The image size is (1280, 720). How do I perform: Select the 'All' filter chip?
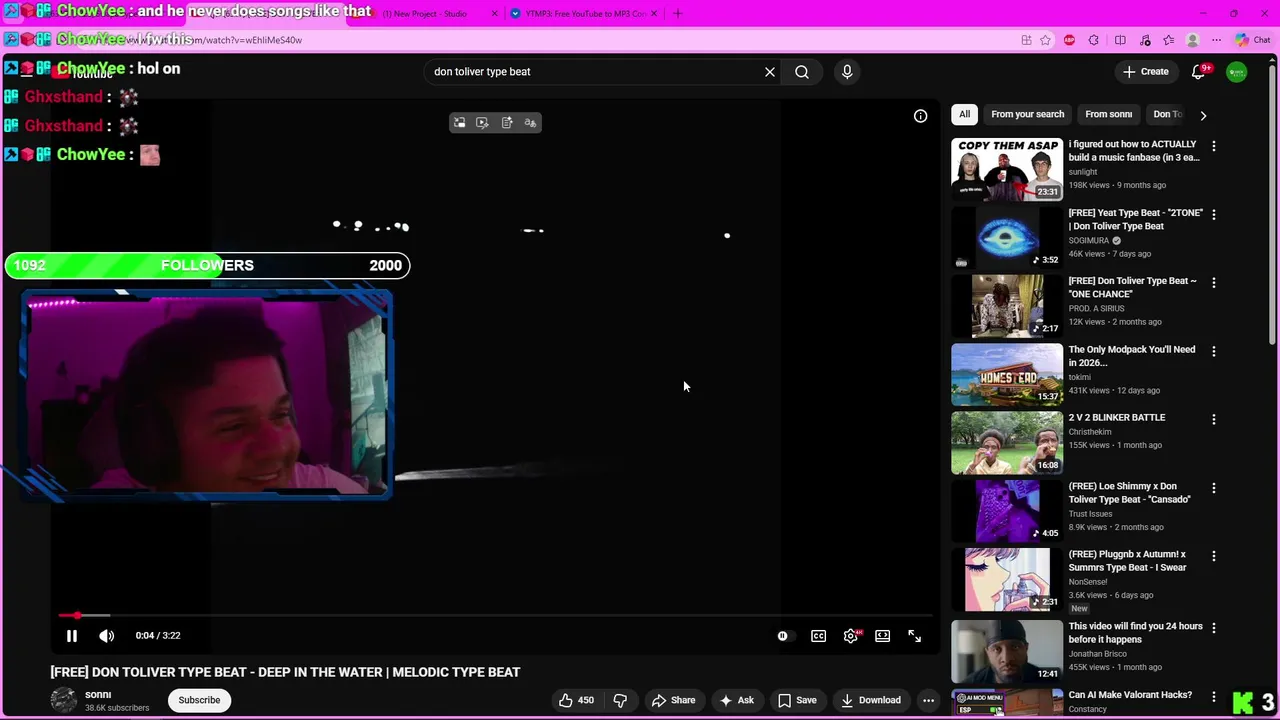pos(964,114)
